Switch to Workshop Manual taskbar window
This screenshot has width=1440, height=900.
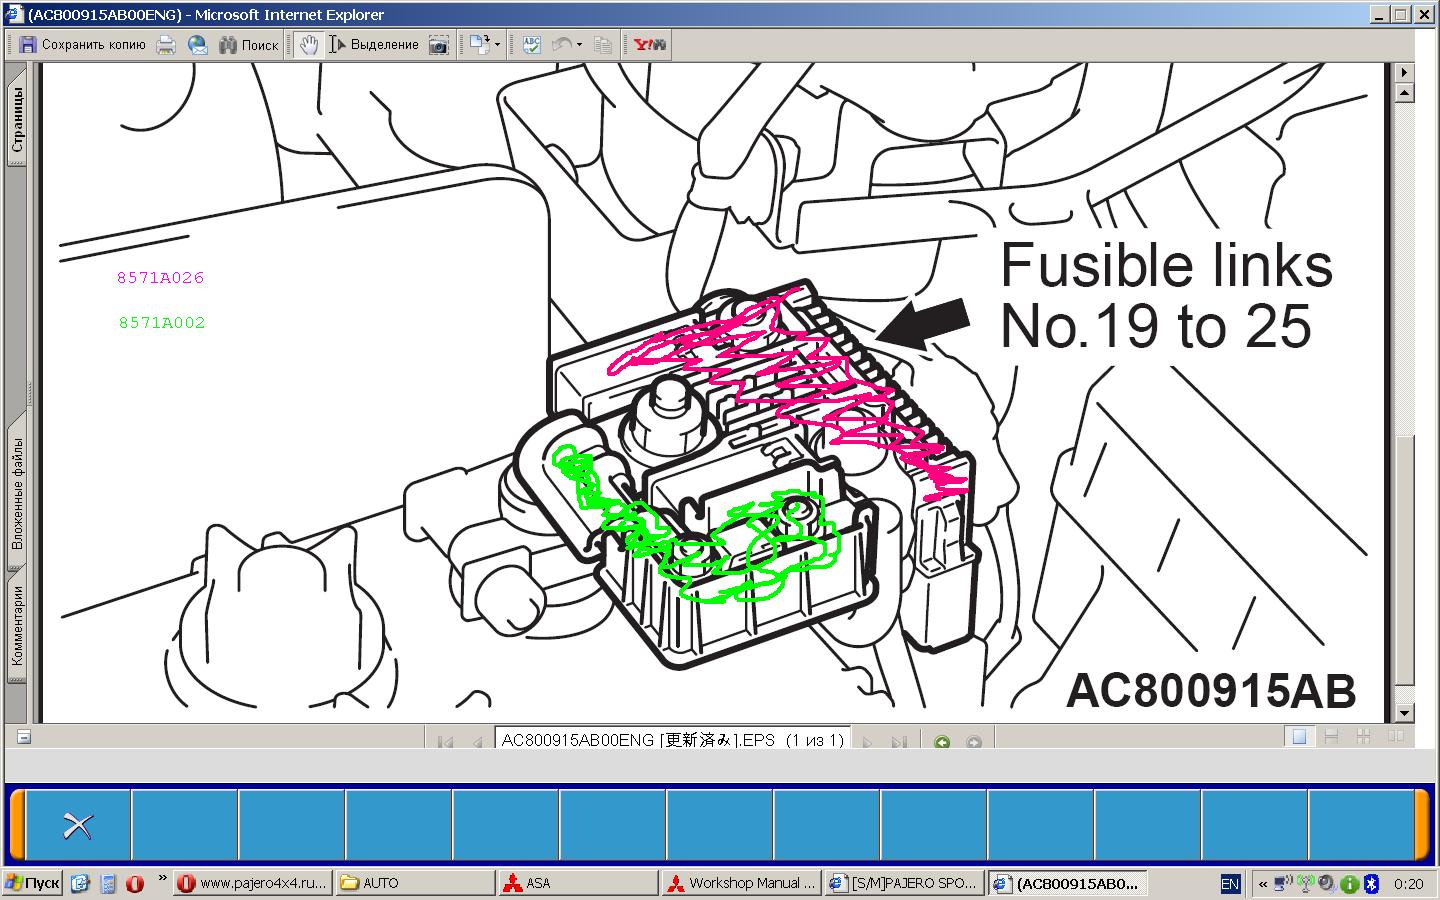pyautogui.click(x=741, y=883)
